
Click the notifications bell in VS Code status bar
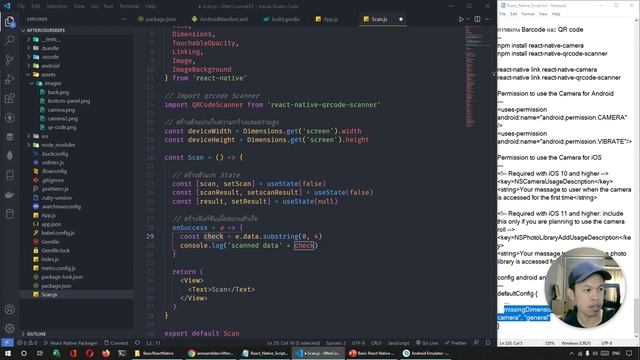(x=488, y=343)
